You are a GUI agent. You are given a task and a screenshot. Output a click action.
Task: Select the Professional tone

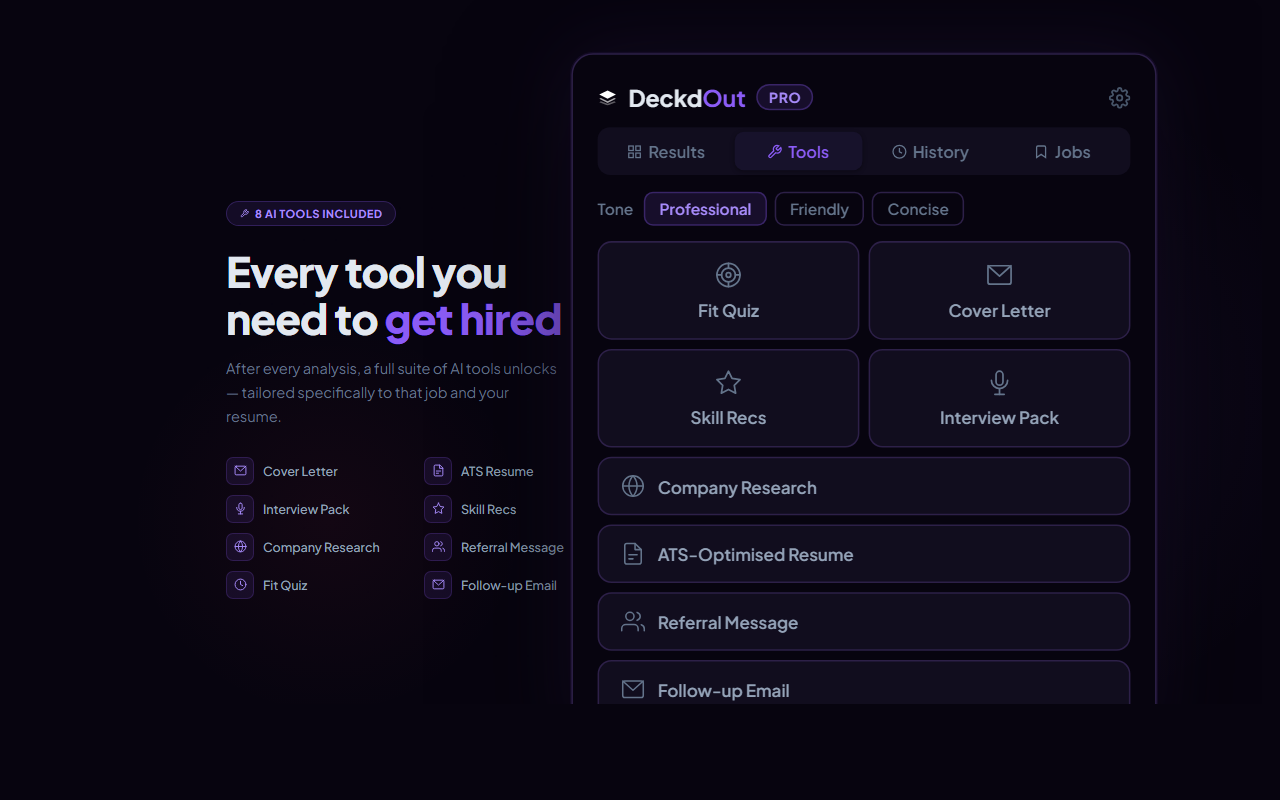[705, 209]
